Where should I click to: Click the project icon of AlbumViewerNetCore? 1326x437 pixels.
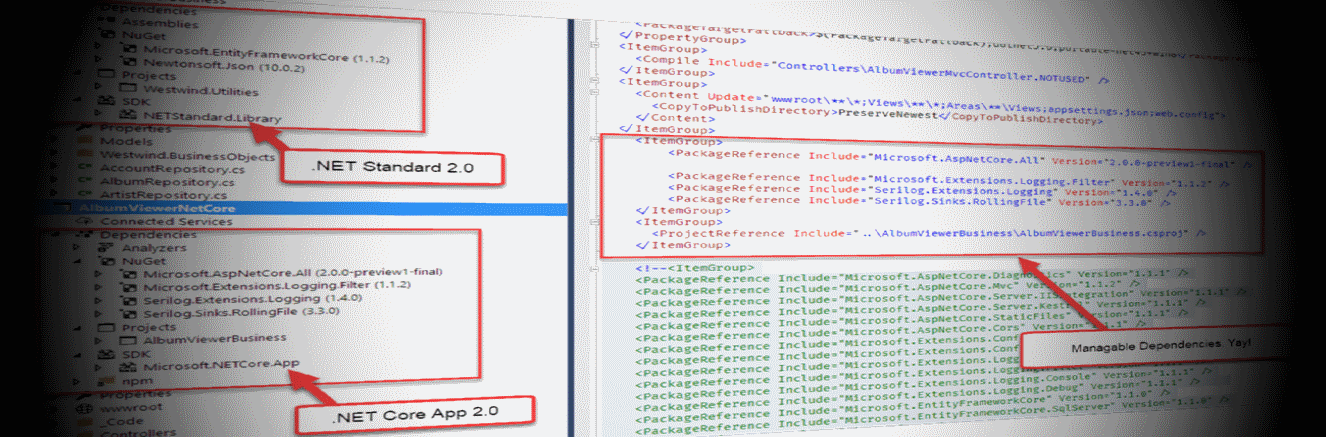[62, 208]
